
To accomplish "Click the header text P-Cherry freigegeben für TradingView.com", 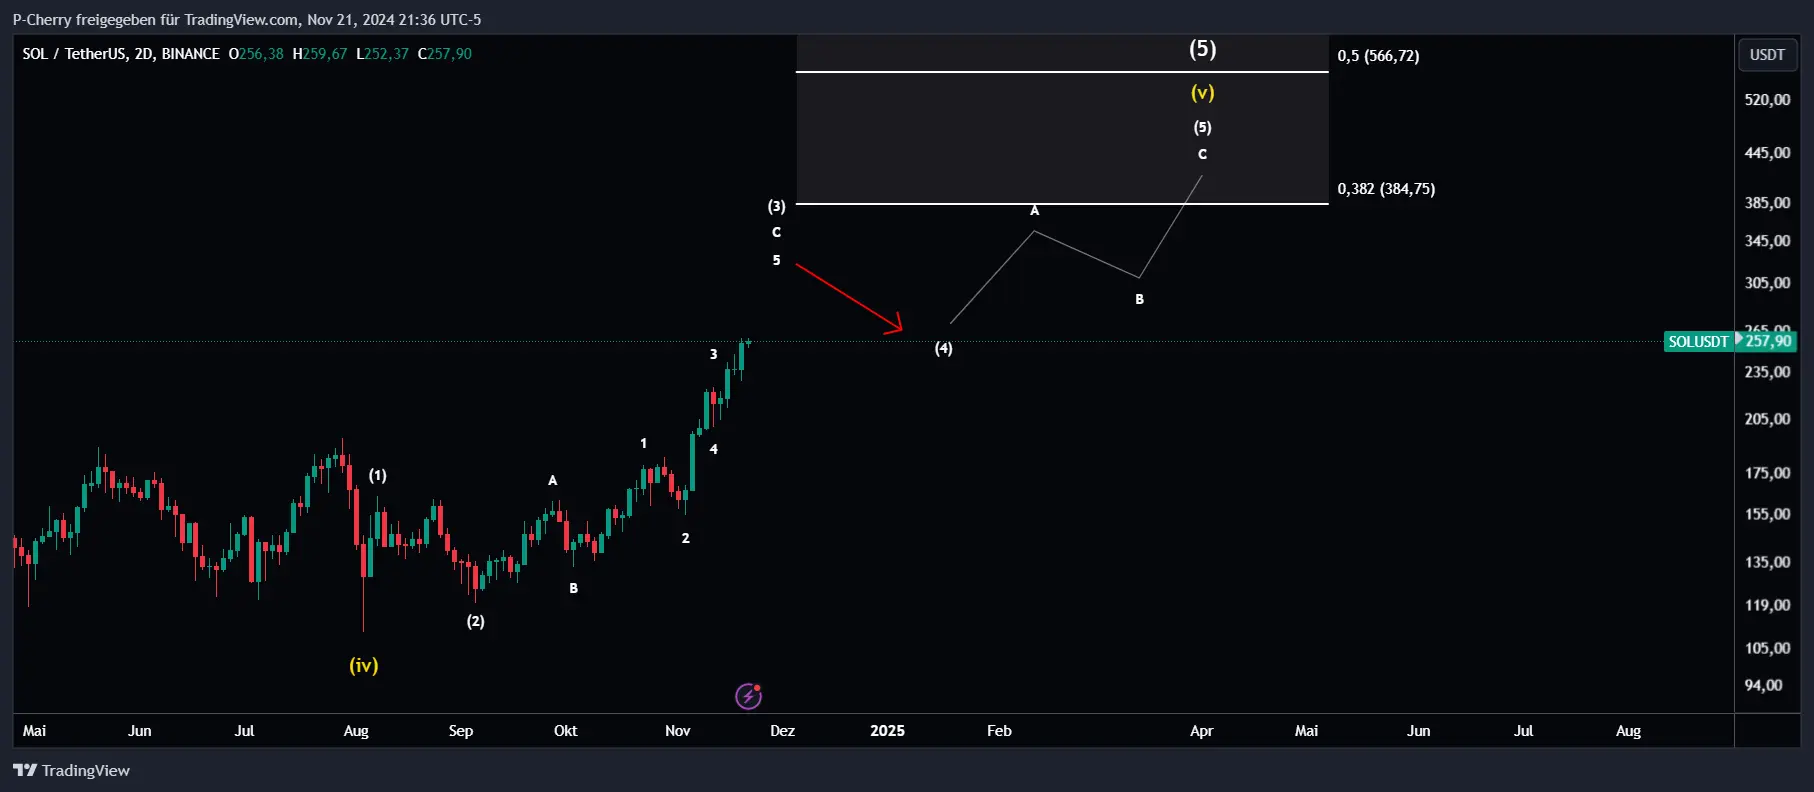I will (x=155, y=20).
